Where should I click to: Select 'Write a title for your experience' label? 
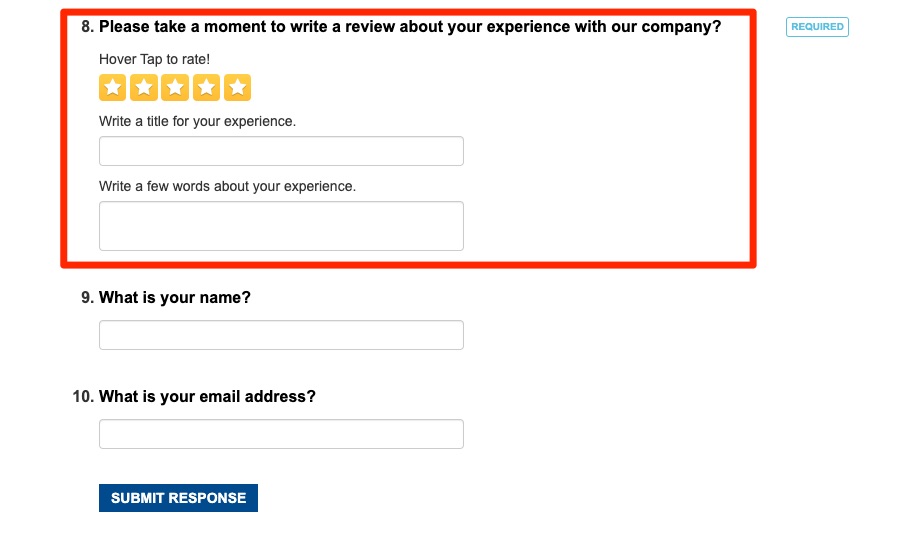[197, 121]
